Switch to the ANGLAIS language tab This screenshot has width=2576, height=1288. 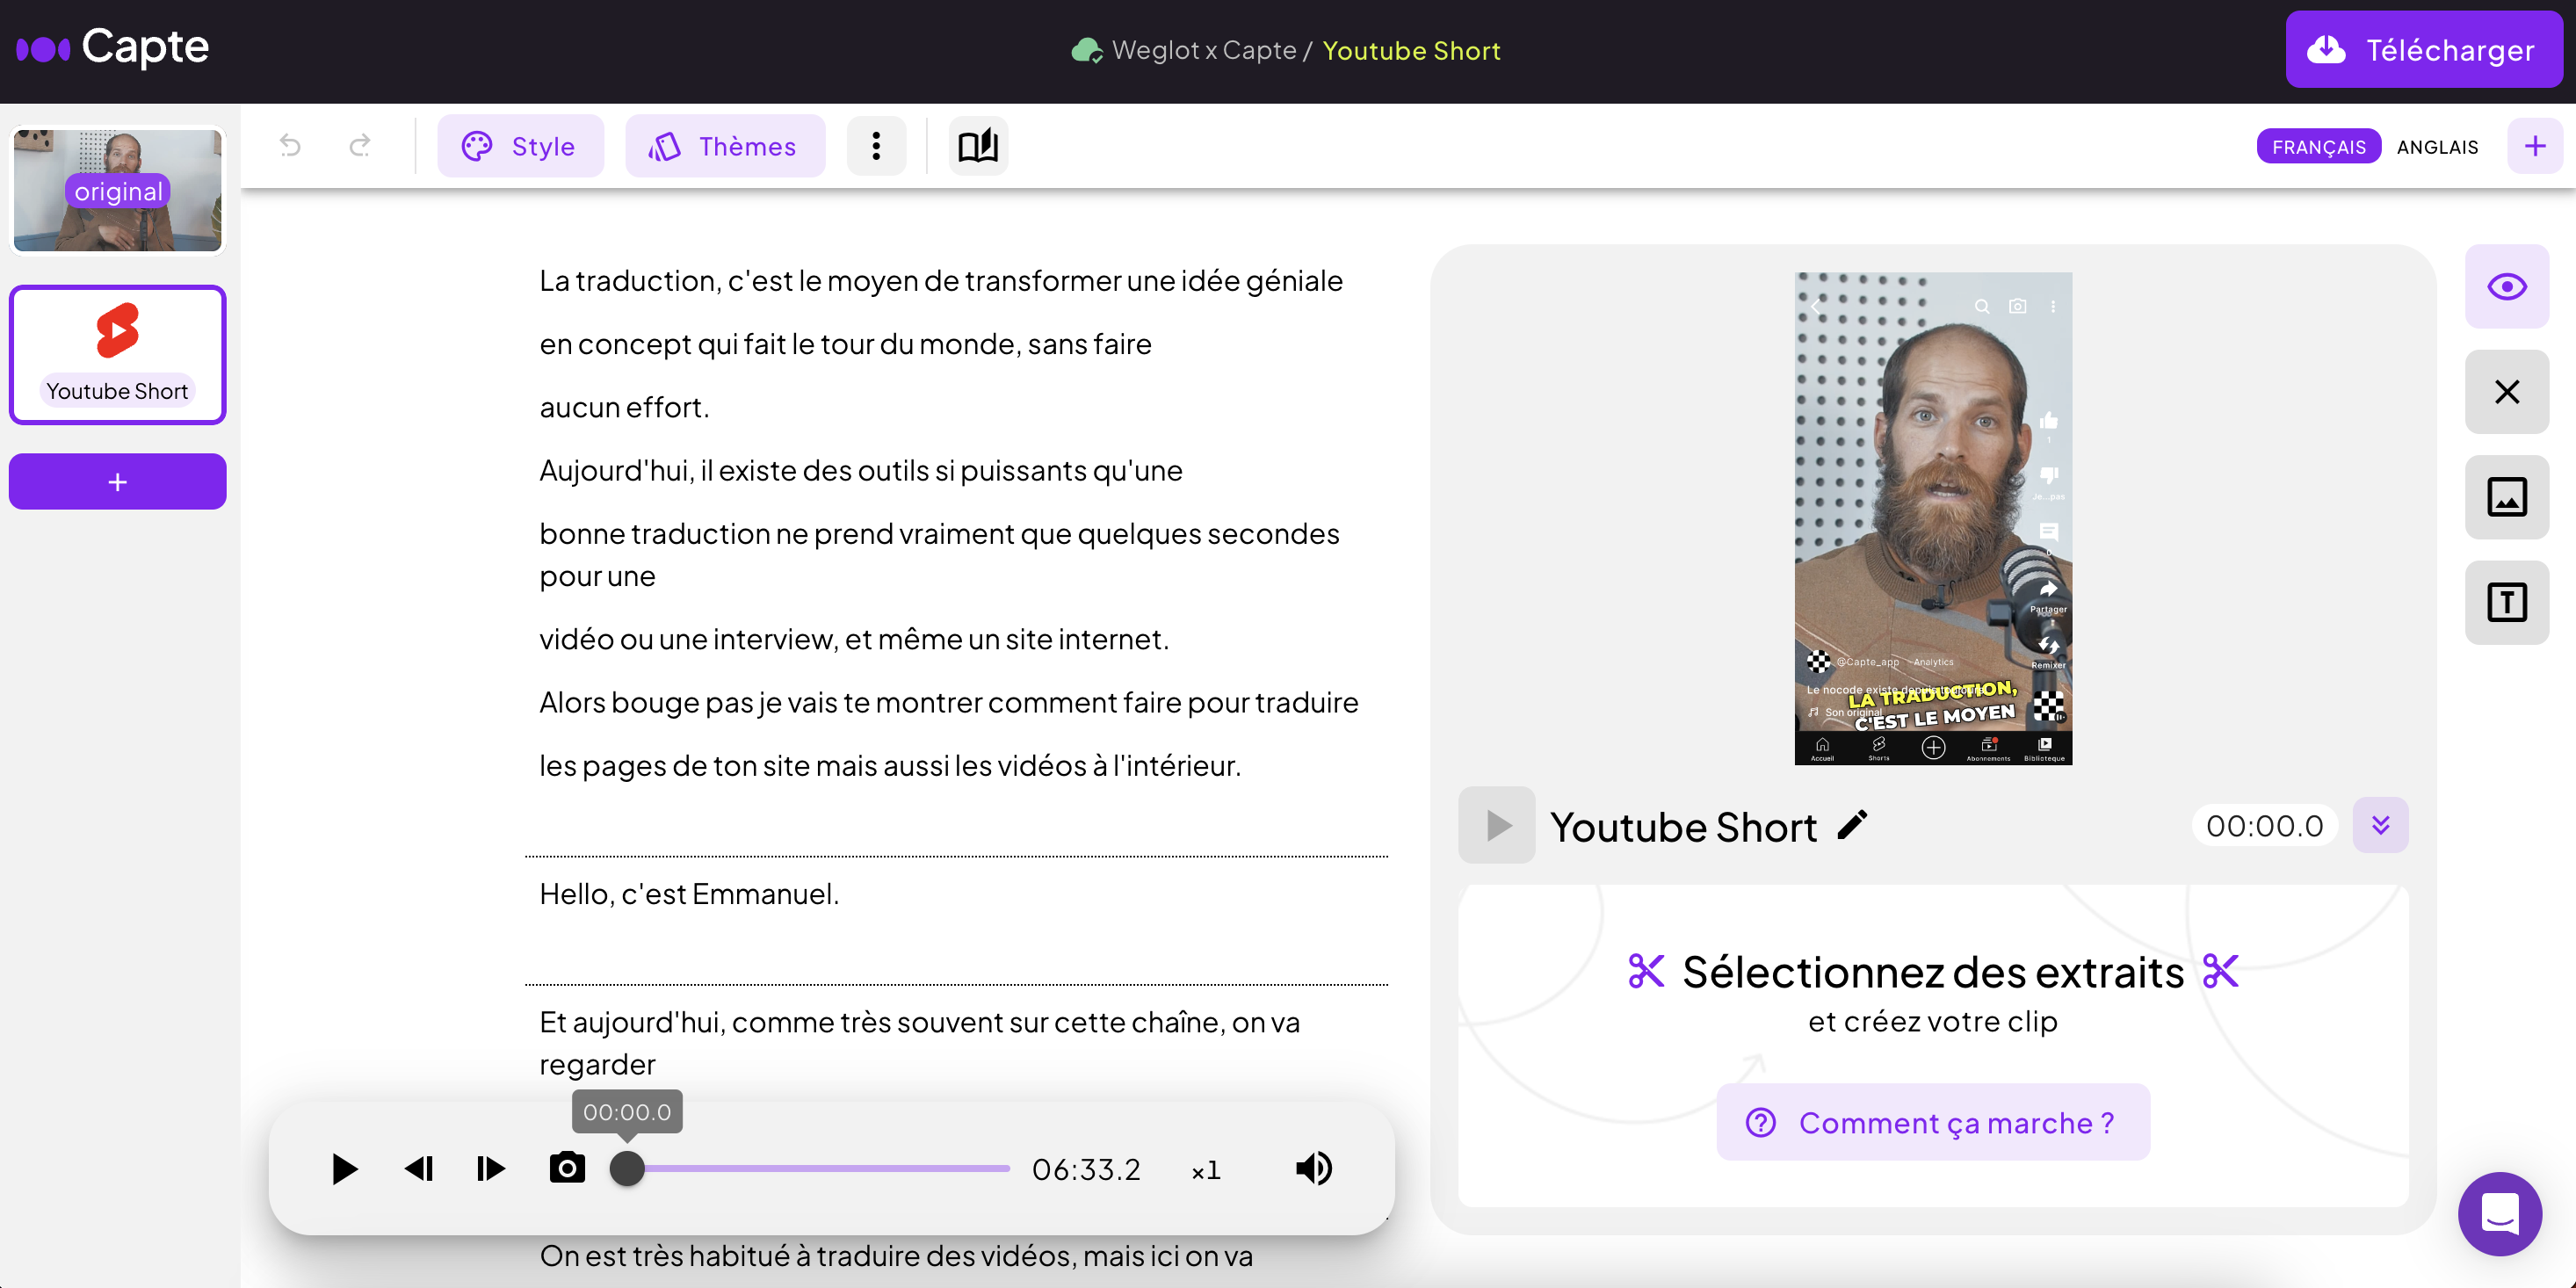pos(2437,146)
